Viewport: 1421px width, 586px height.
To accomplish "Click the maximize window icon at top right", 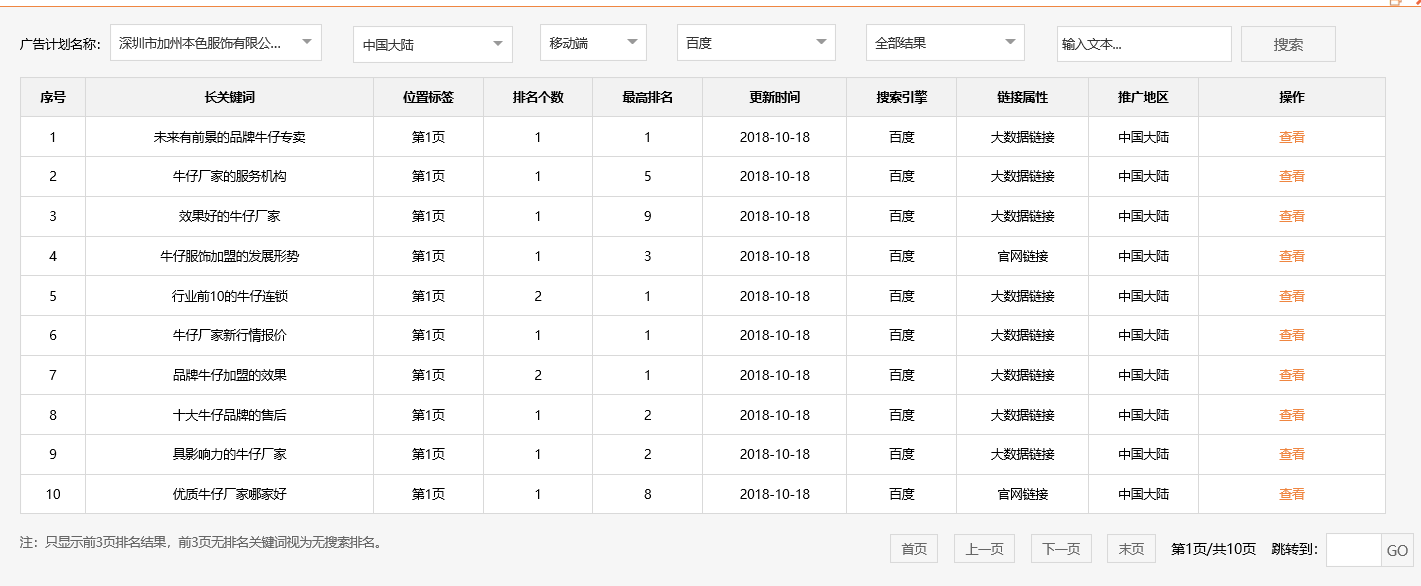I will 1394,3.
